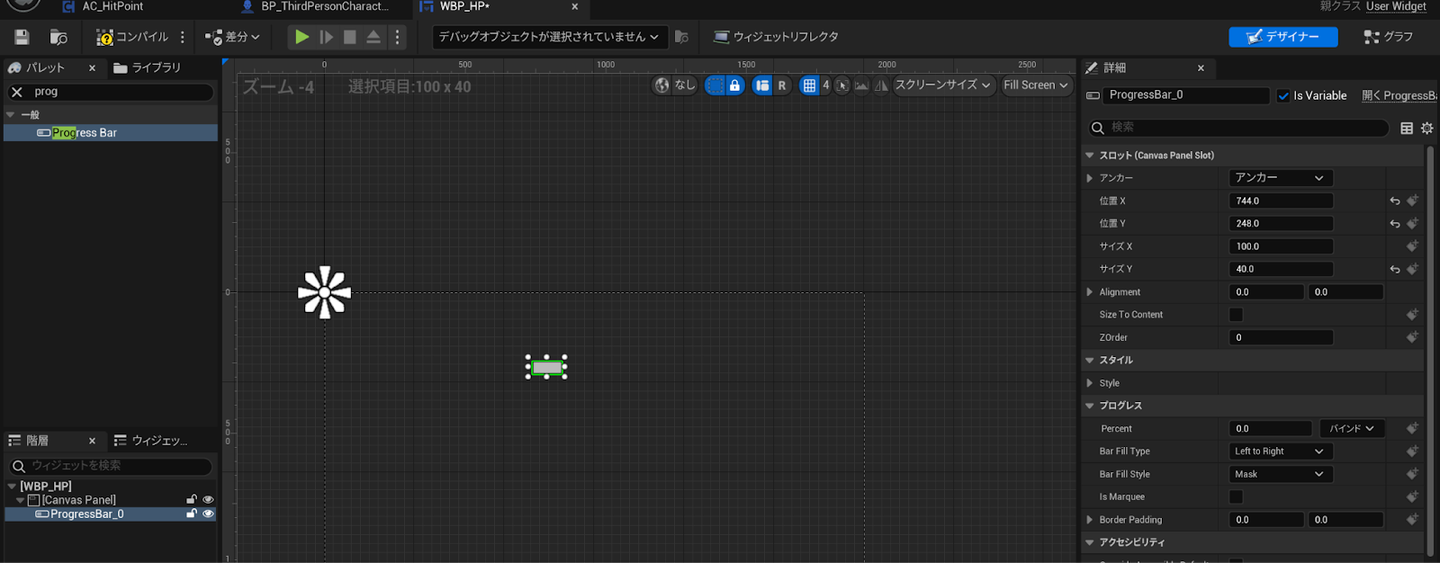Image resolution: width=1440 pixels, height=563 pixels.
Task: Click the Stop simulation icon
Action: (350, 37)
